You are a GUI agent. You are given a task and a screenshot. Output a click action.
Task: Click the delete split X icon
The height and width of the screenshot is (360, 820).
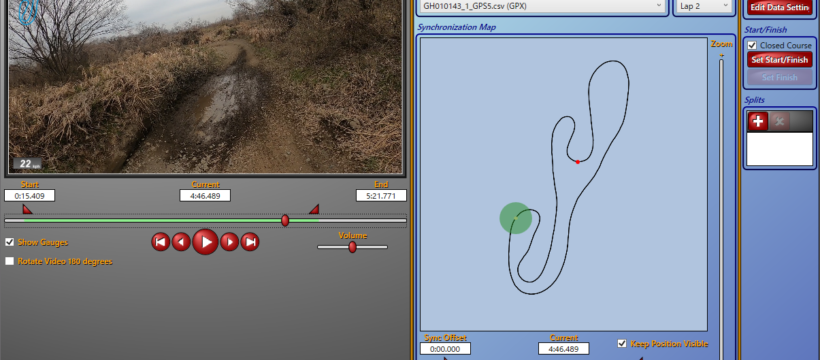(779, 121)
